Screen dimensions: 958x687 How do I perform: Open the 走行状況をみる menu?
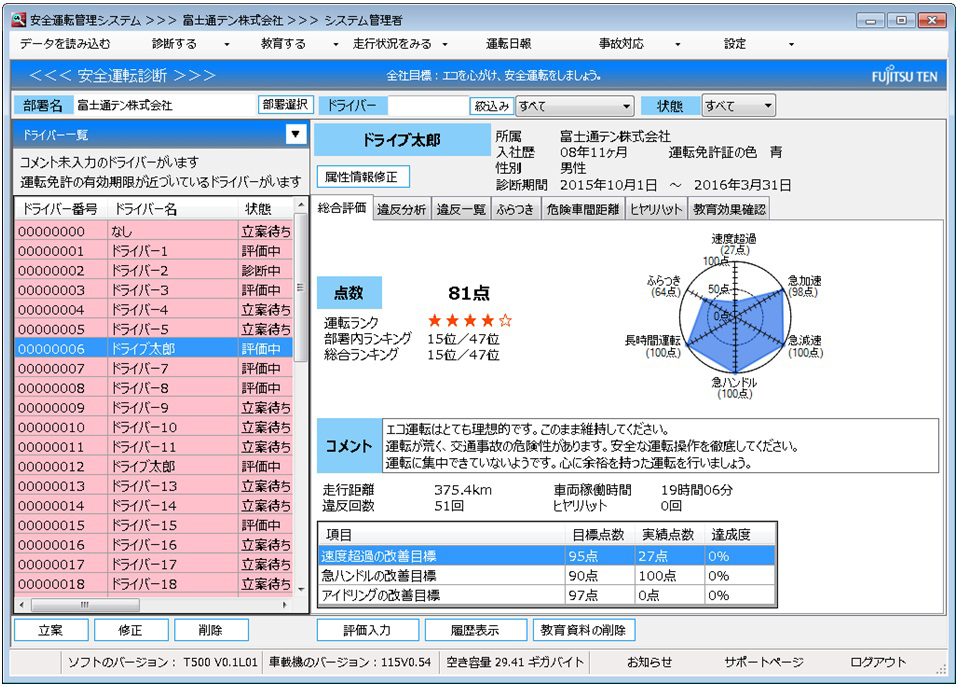coord(400,44)
